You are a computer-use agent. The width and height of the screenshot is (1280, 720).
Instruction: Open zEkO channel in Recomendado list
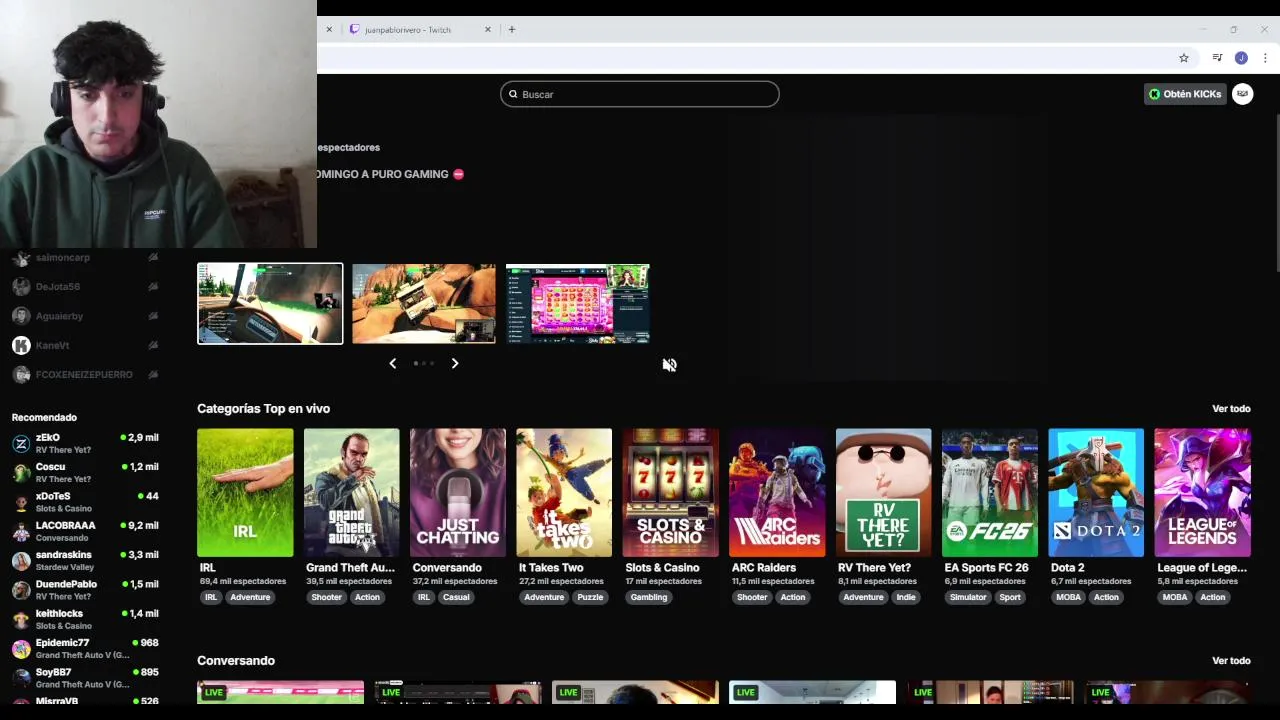click(85, 444)
